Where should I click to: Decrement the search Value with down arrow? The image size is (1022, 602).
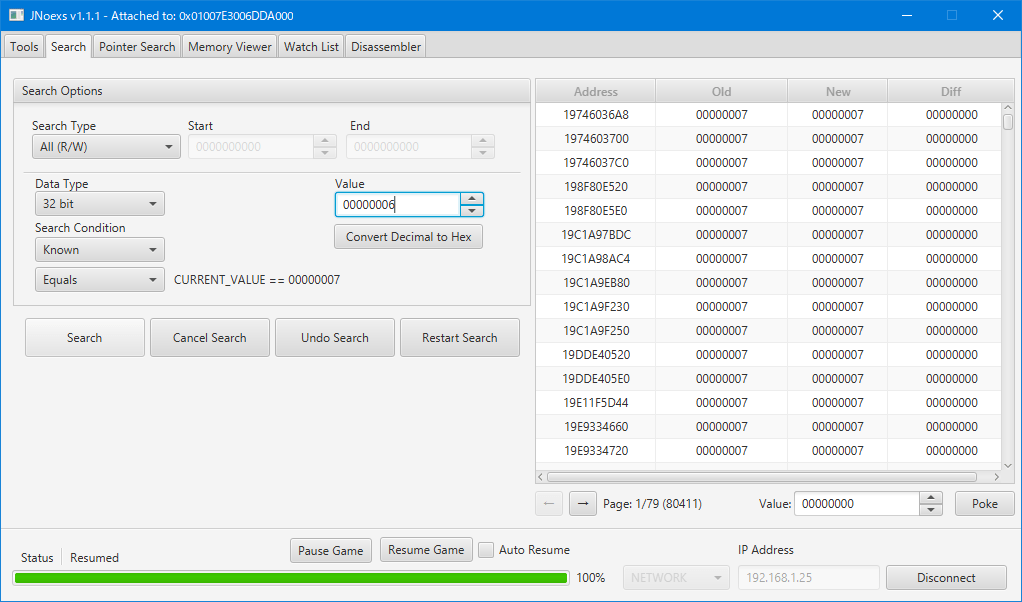(x=472, y=210)
